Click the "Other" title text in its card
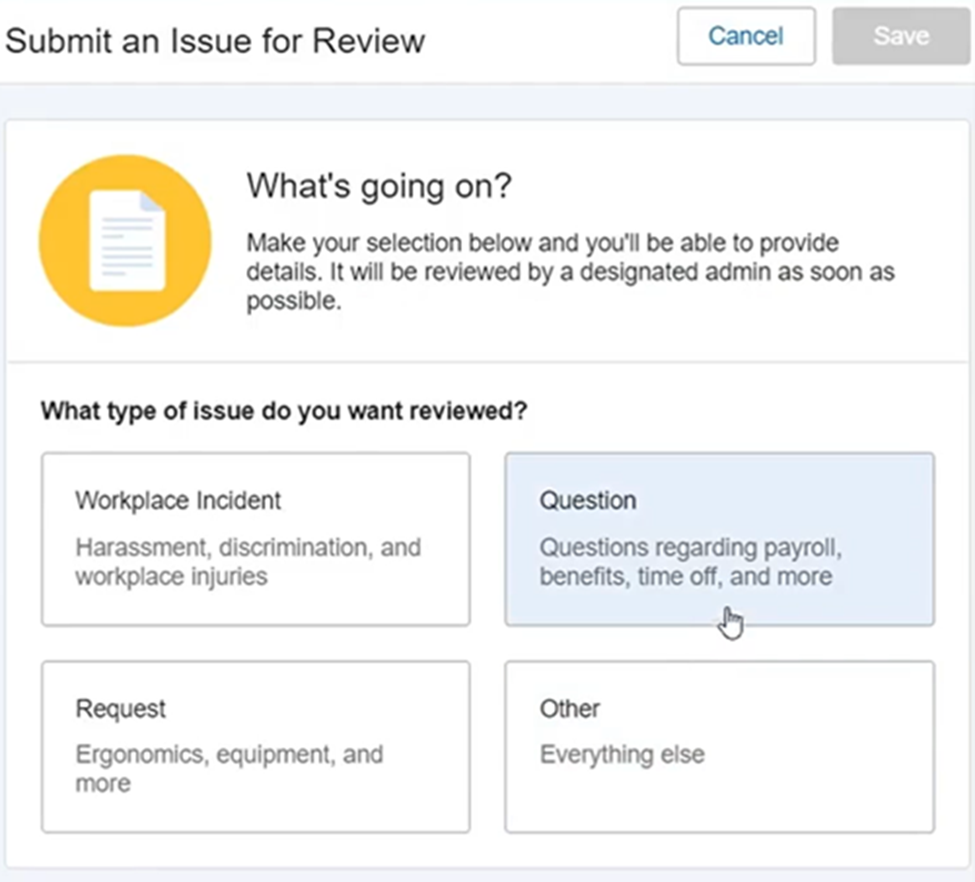The height and width of the screenshot is (882, 975). point(570,708)
